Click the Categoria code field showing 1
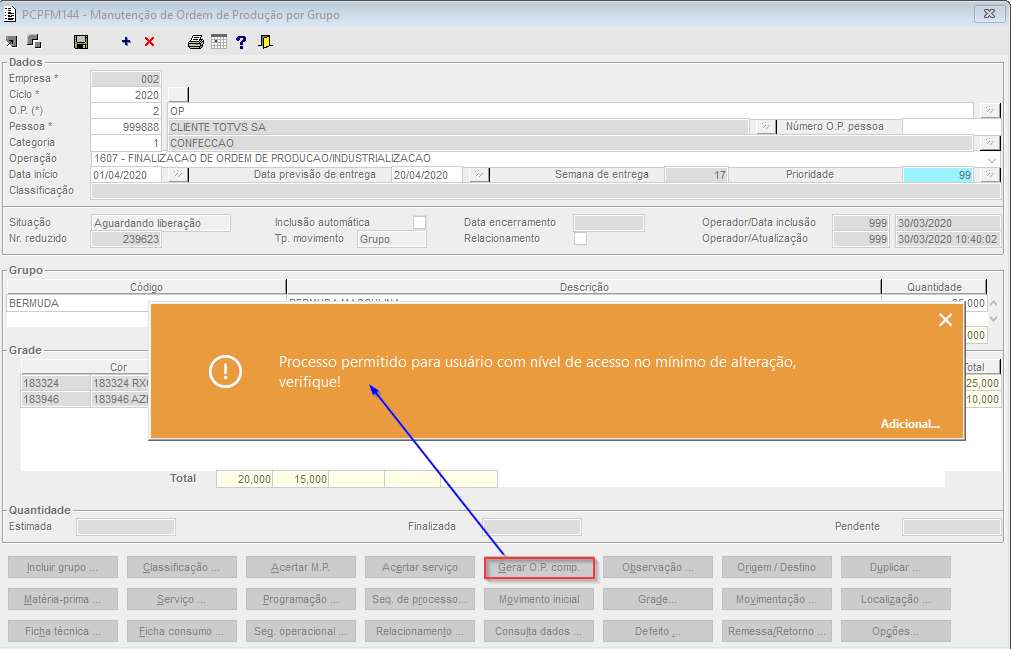Image resolution: width=1011 pixels, height=649 pixels. pos(126,143)
